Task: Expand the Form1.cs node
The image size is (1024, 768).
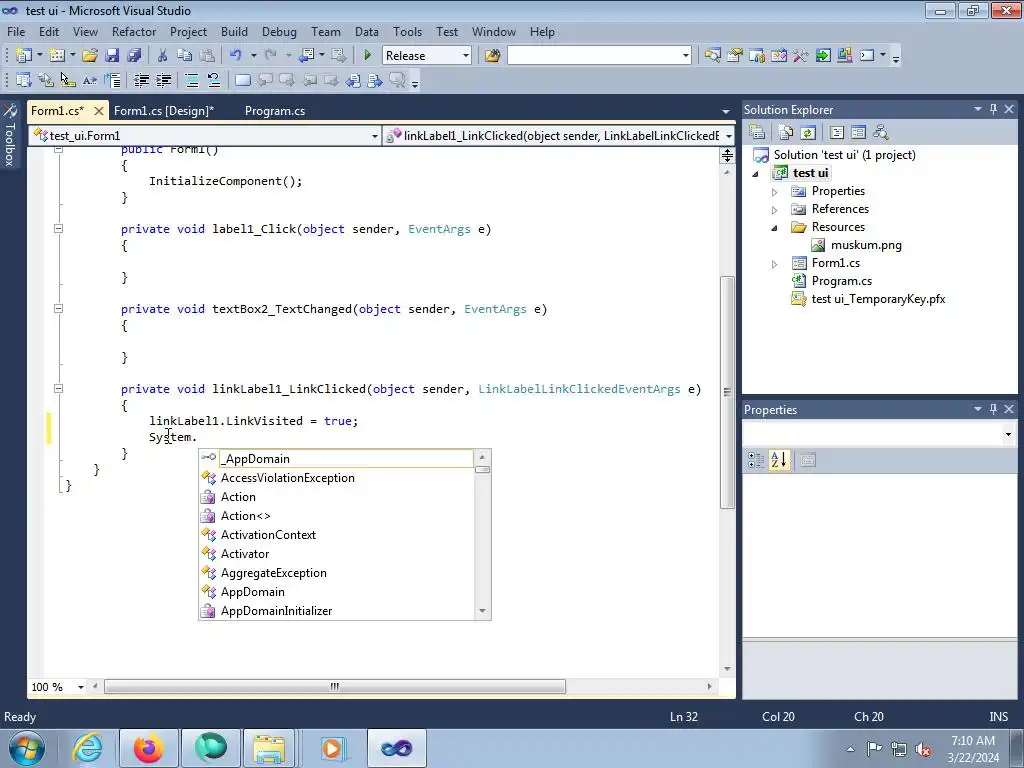Action: 775,264
